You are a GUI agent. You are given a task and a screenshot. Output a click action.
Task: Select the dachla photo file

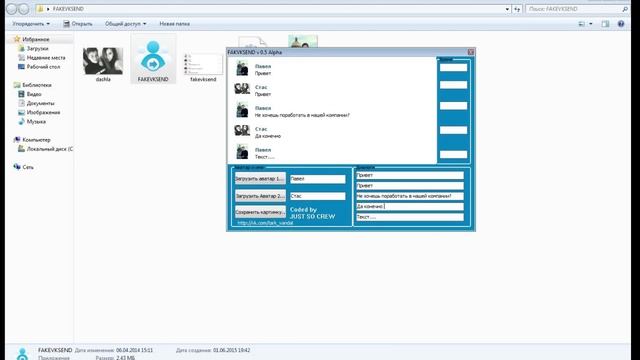coord(103,64)
